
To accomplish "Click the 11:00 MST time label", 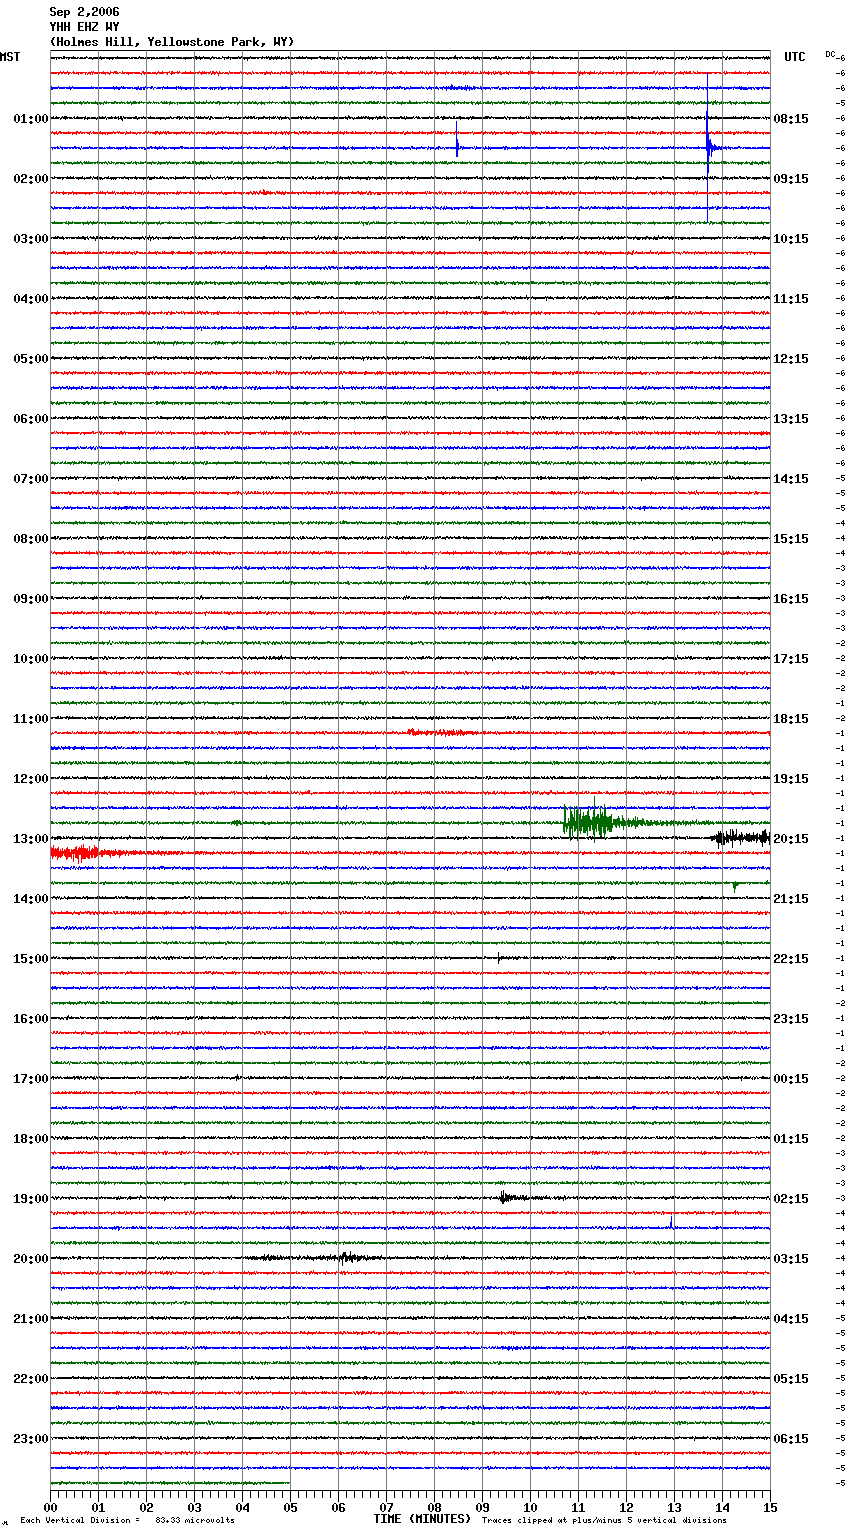I will pos(31,719).
